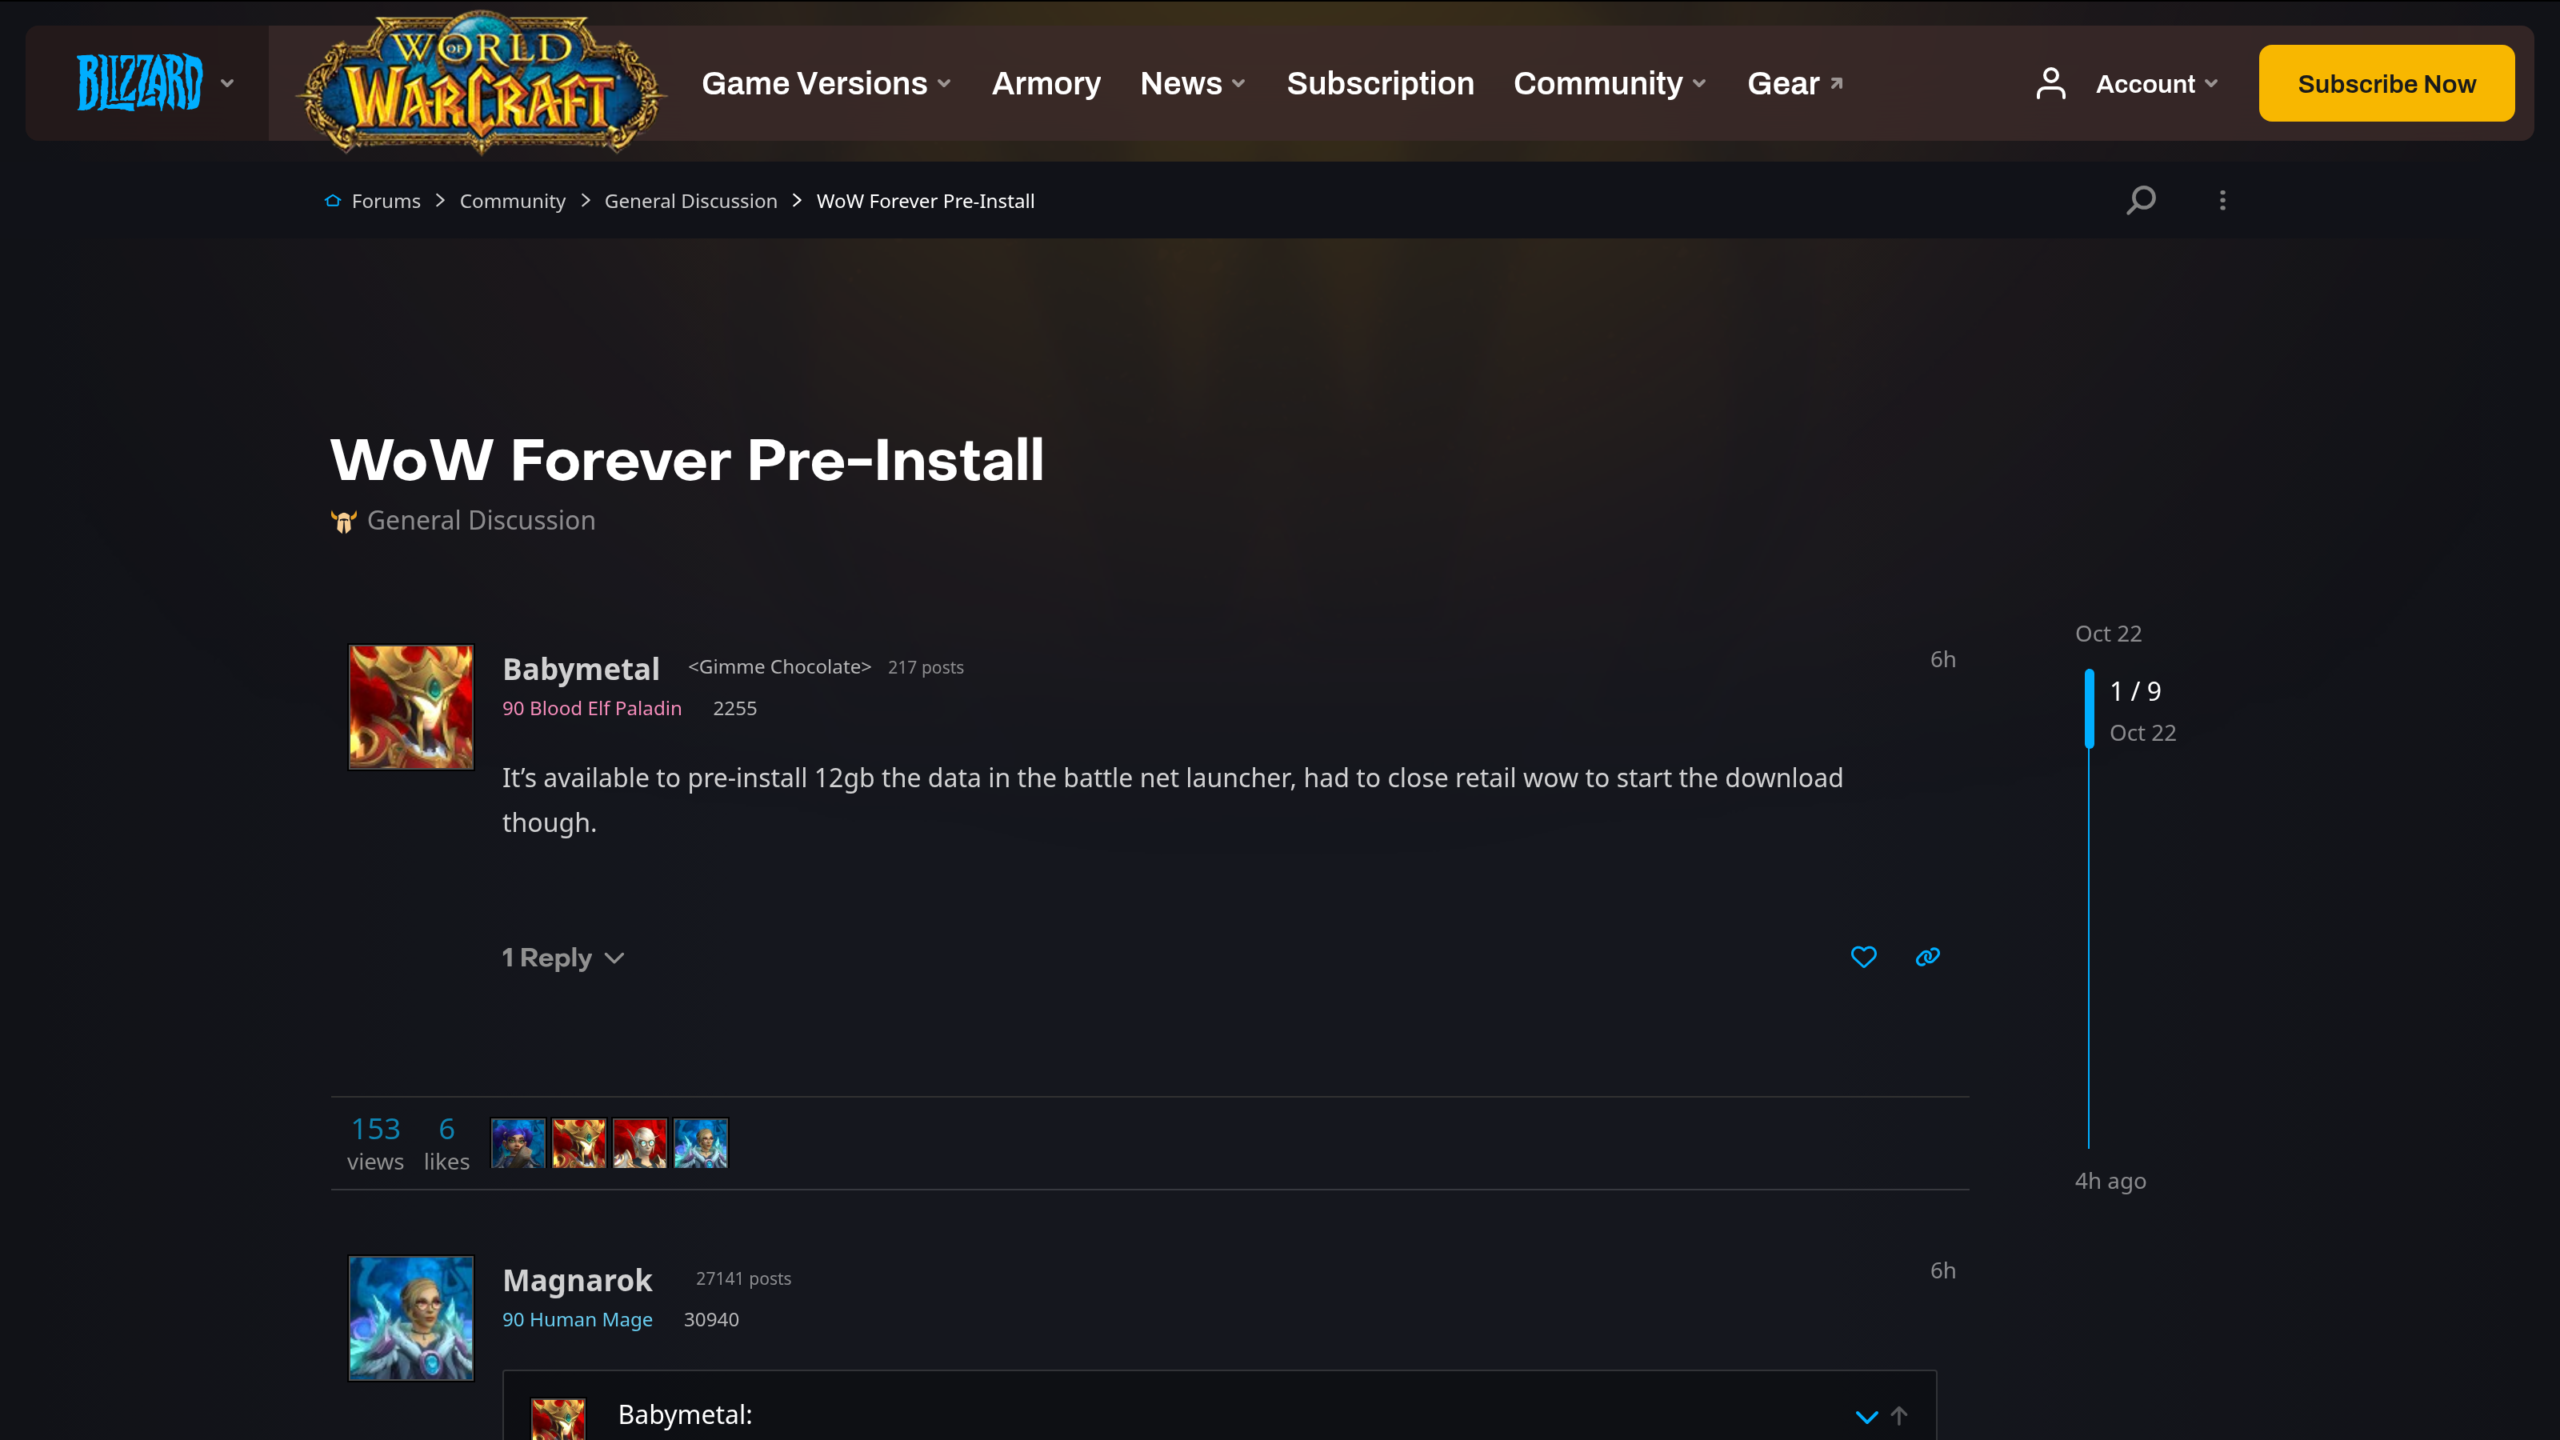Jump to Oct 22 timeline start date
This screenshot has width=2560, height=1440.
pos(2108,634)
